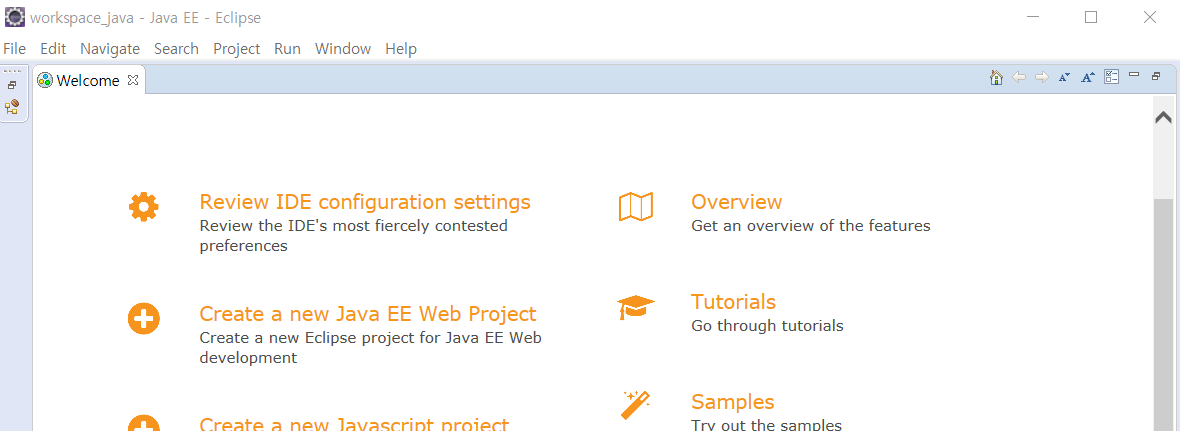Open the Overview link
1180x431 pixels.
click(x=737, y=202)
